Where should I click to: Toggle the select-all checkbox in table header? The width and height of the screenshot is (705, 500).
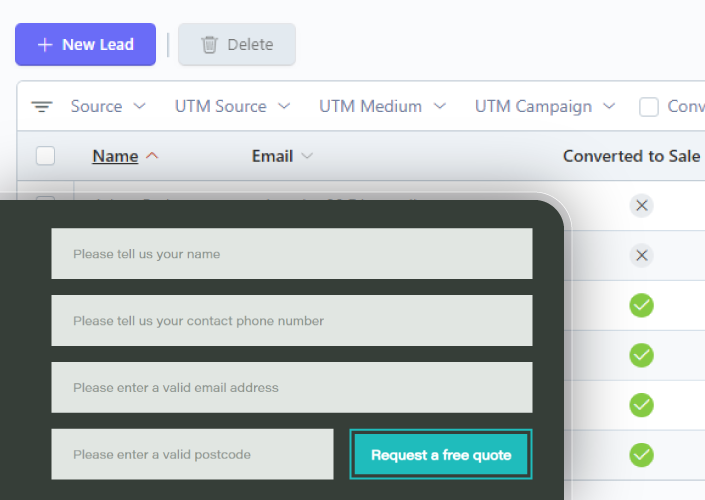(45, 156)
